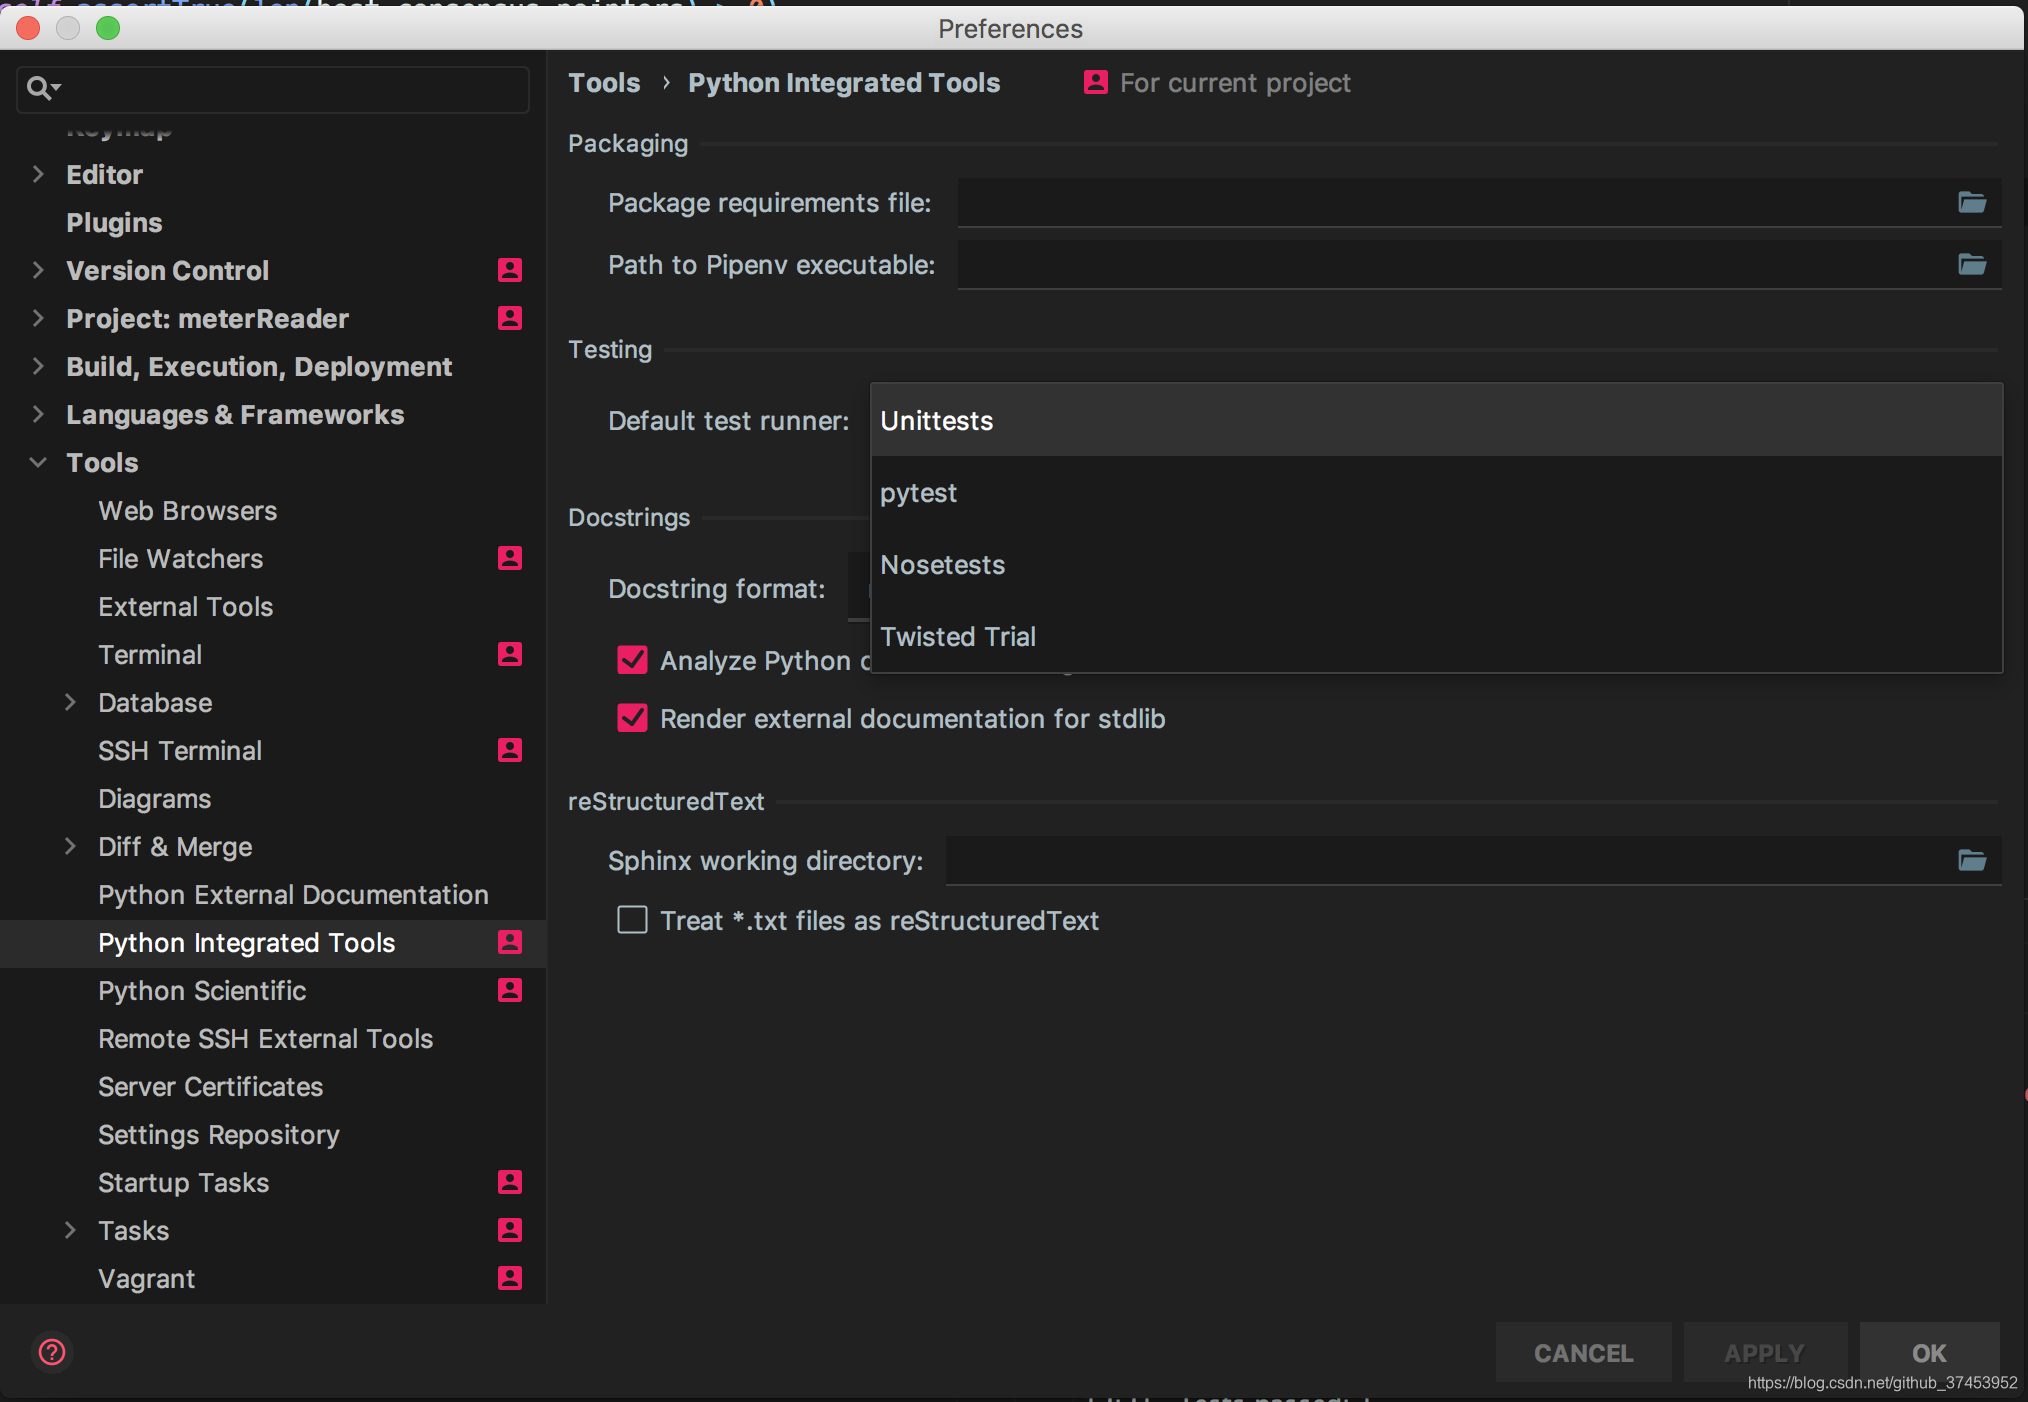The width and height of the screenshot is (2028, 1402).
Task: Open help via question mark icon
Action: (x=52, y=1352)
